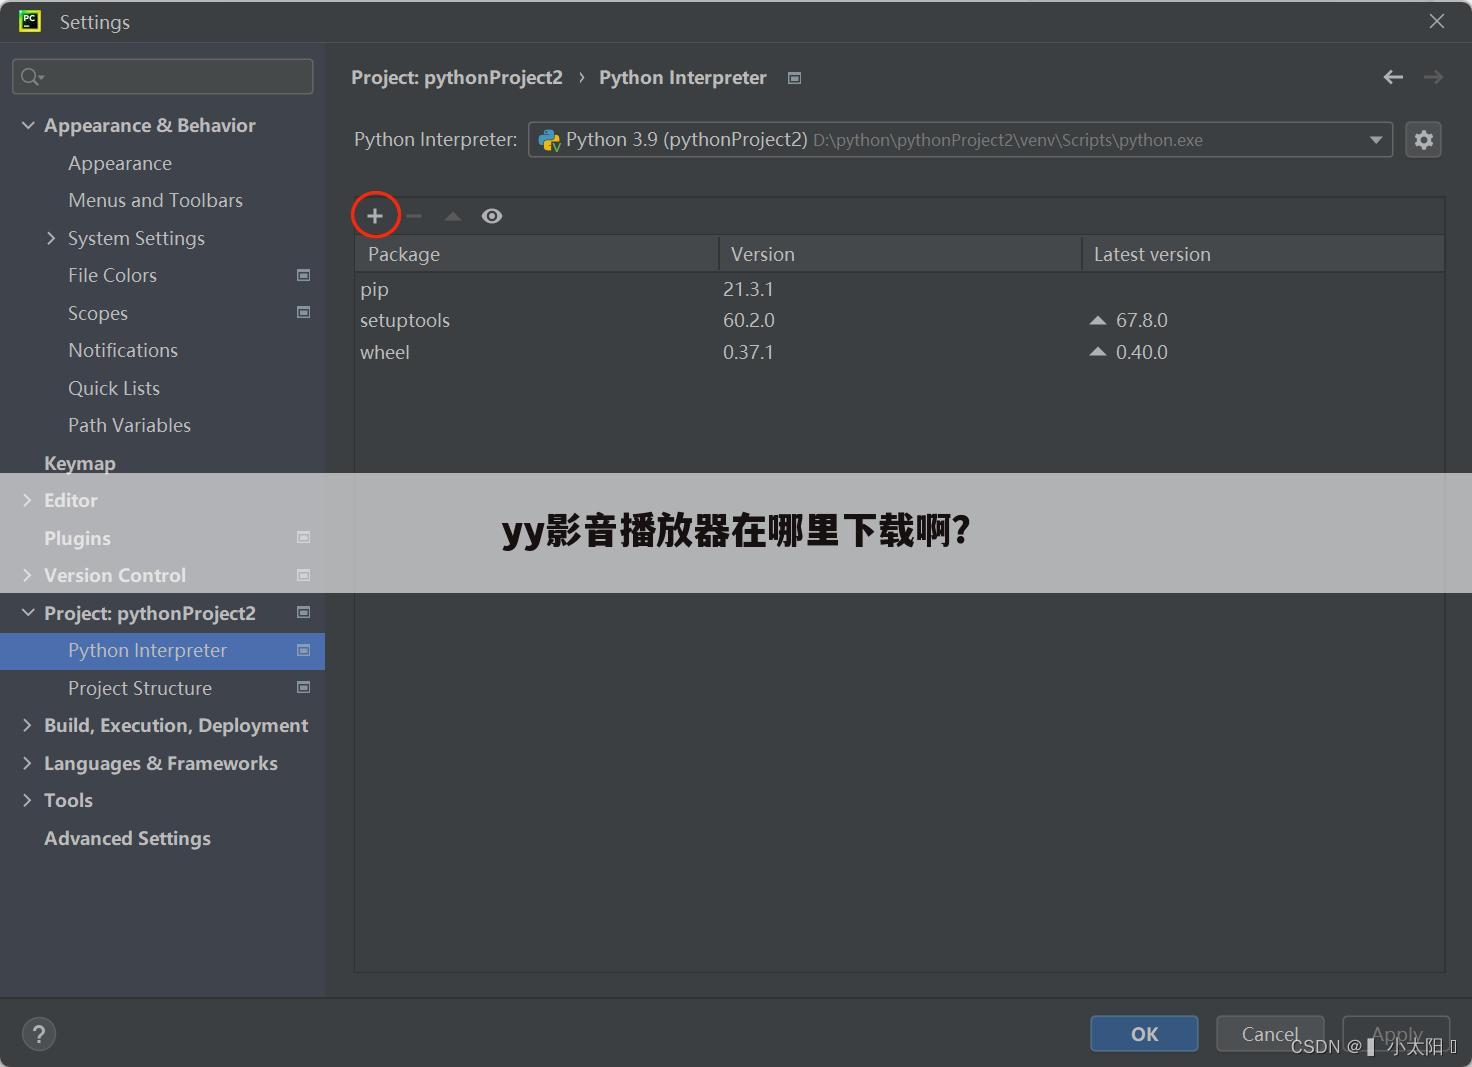The height and width of the screenshot is (1067, 1472).
Task: Open Keymap settings
Action: (x=80, y=463)
